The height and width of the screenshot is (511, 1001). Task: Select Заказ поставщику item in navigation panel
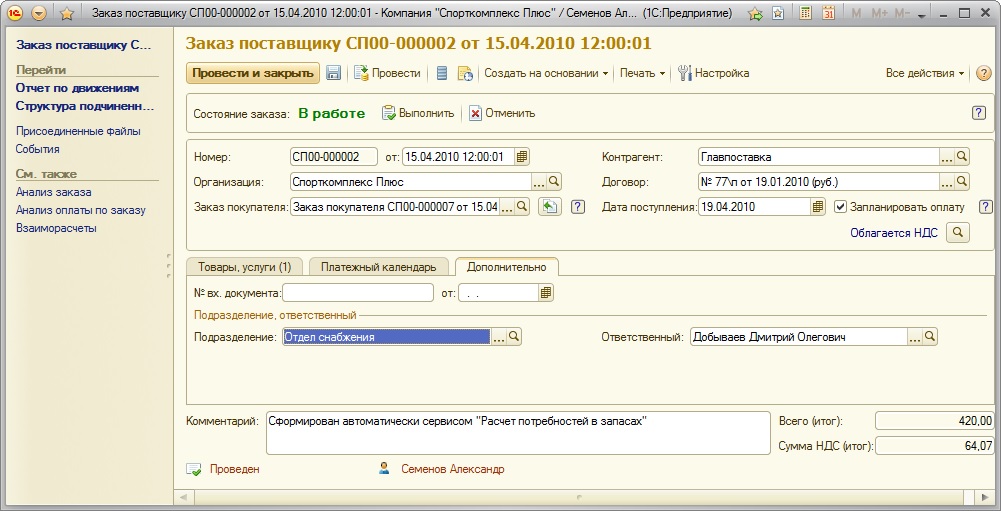(84, 45)
